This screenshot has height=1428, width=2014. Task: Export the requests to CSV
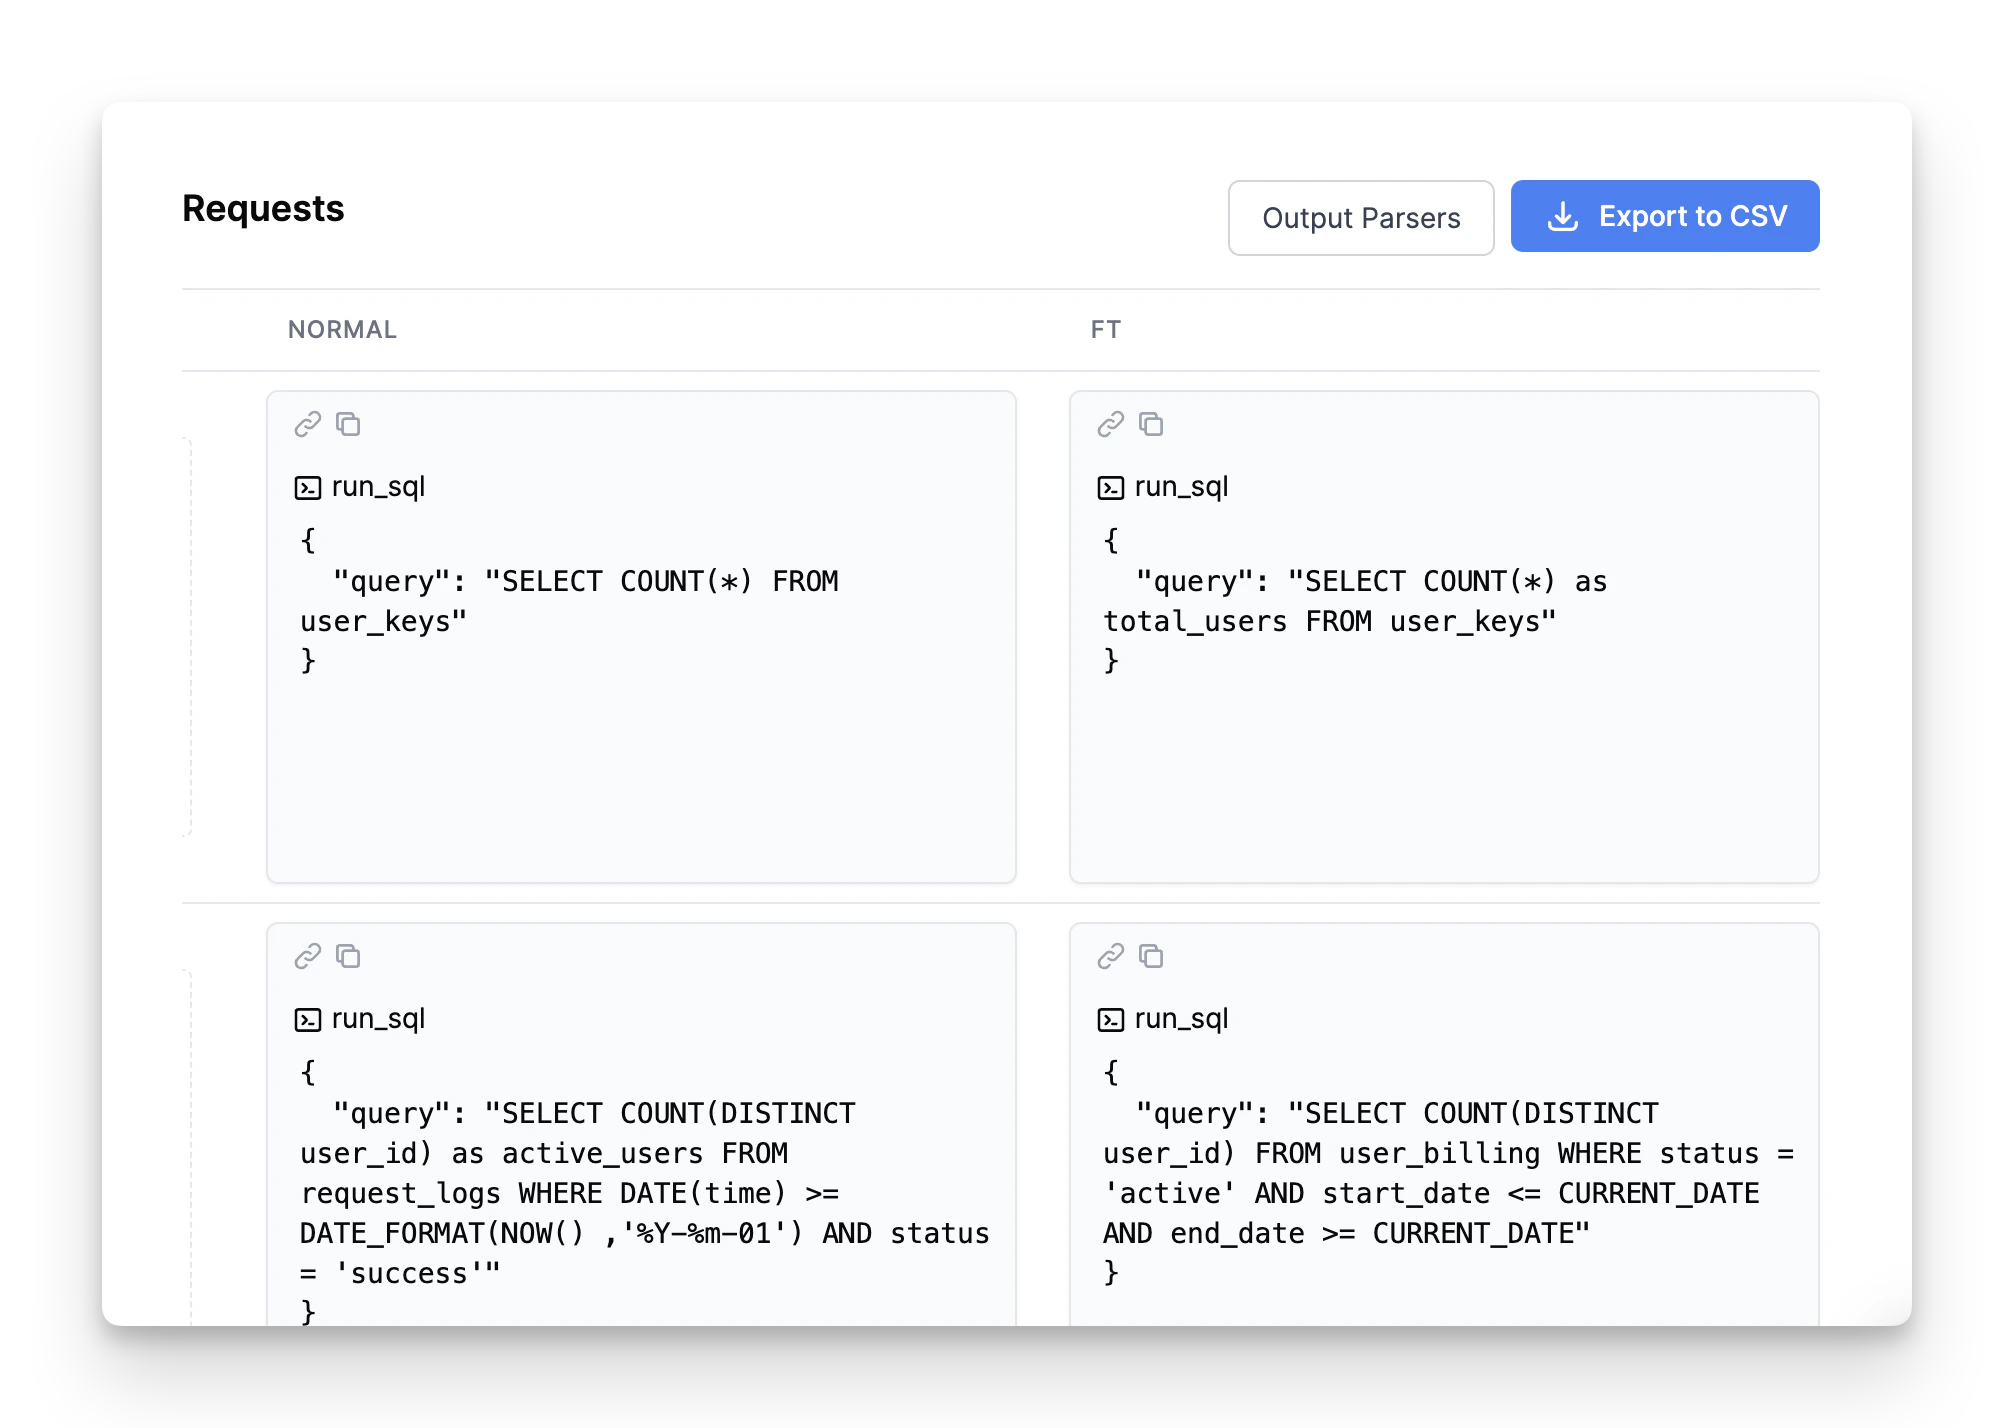tap(1665, 215)
